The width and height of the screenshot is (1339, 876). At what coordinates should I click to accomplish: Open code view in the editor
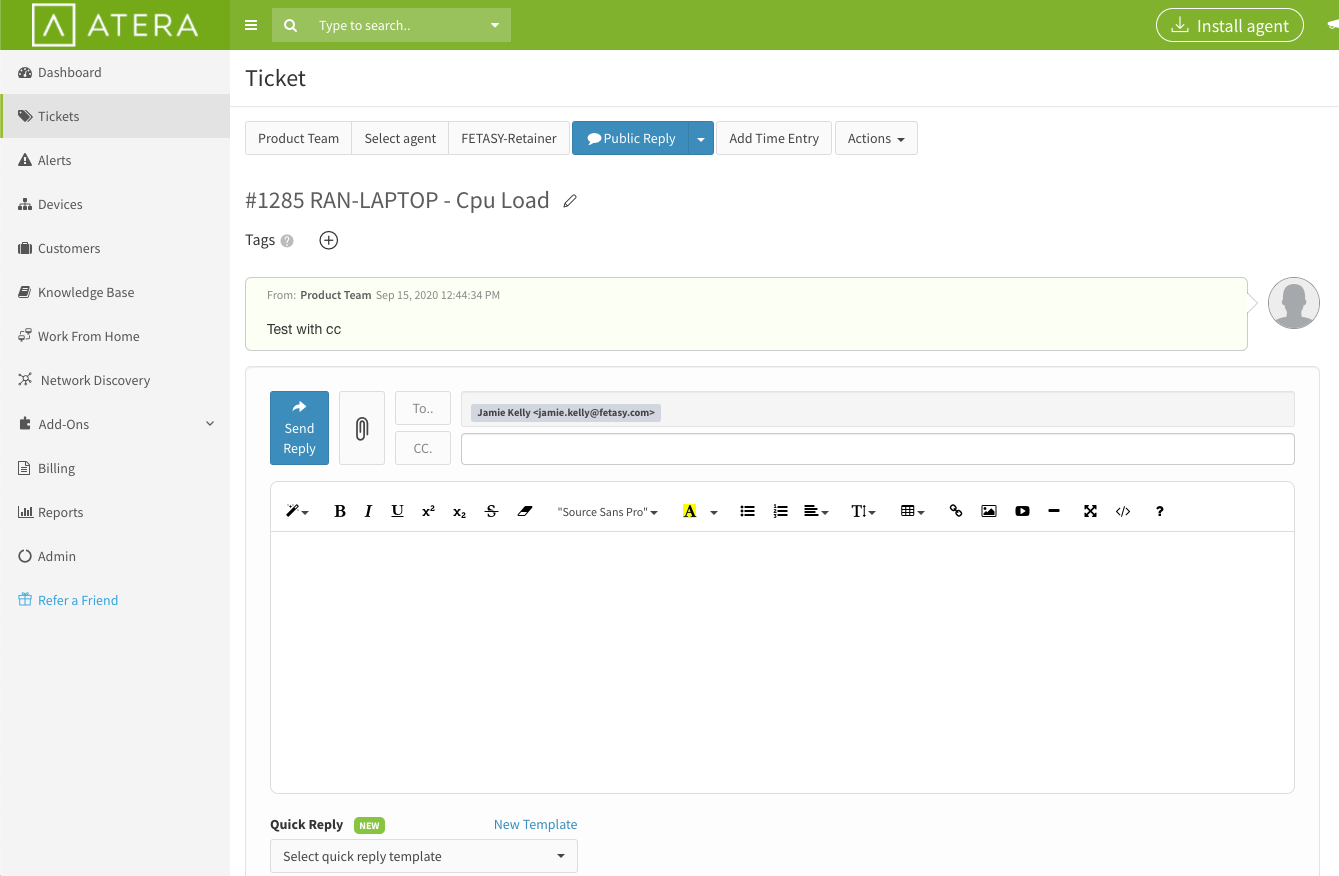click(1123, 511)
